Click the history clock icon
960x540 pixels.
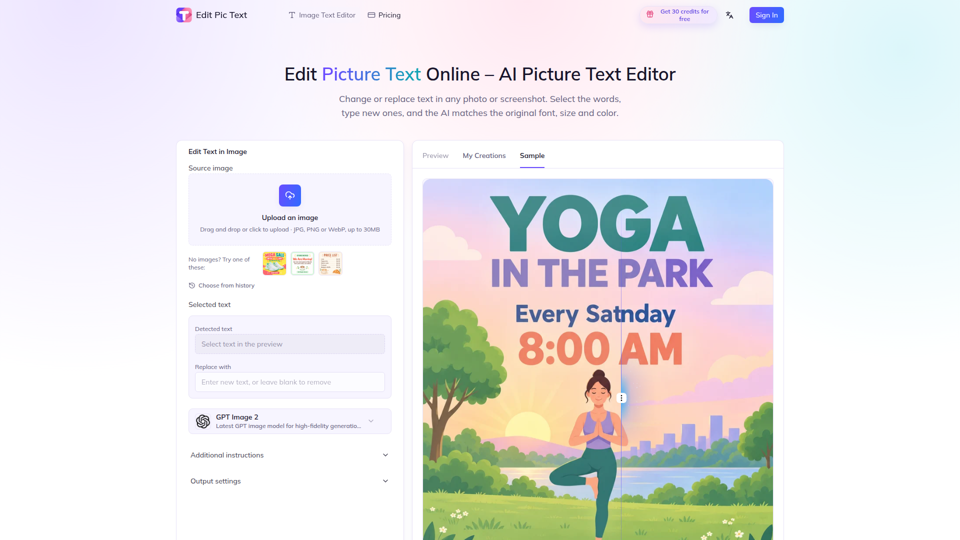tap(192, 285)
